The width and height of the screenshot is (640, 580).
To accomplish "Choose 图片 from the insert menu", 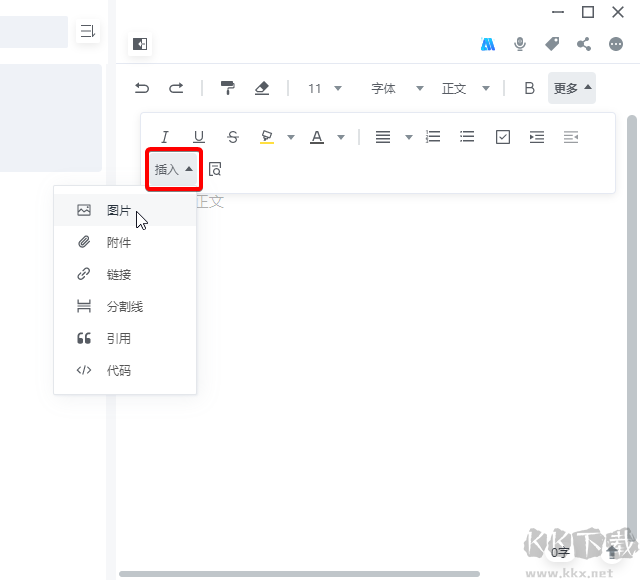I will click(x=118, y=211).
